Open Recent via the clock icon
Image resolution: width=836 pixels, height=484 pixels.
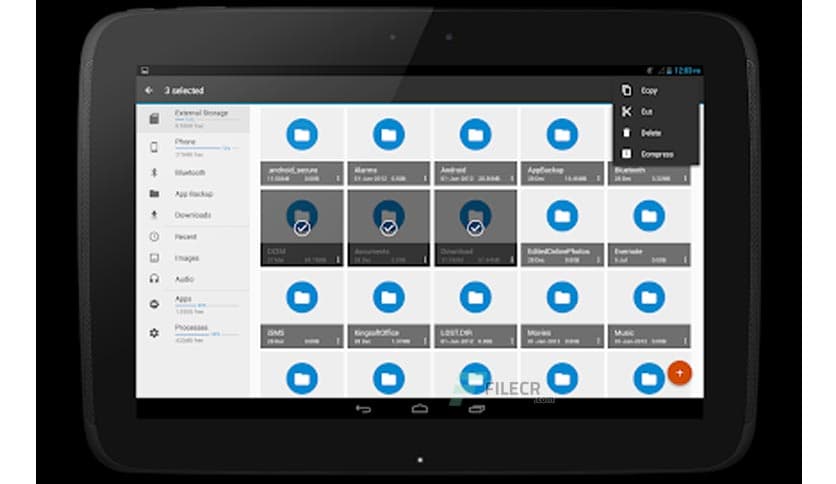154,236
